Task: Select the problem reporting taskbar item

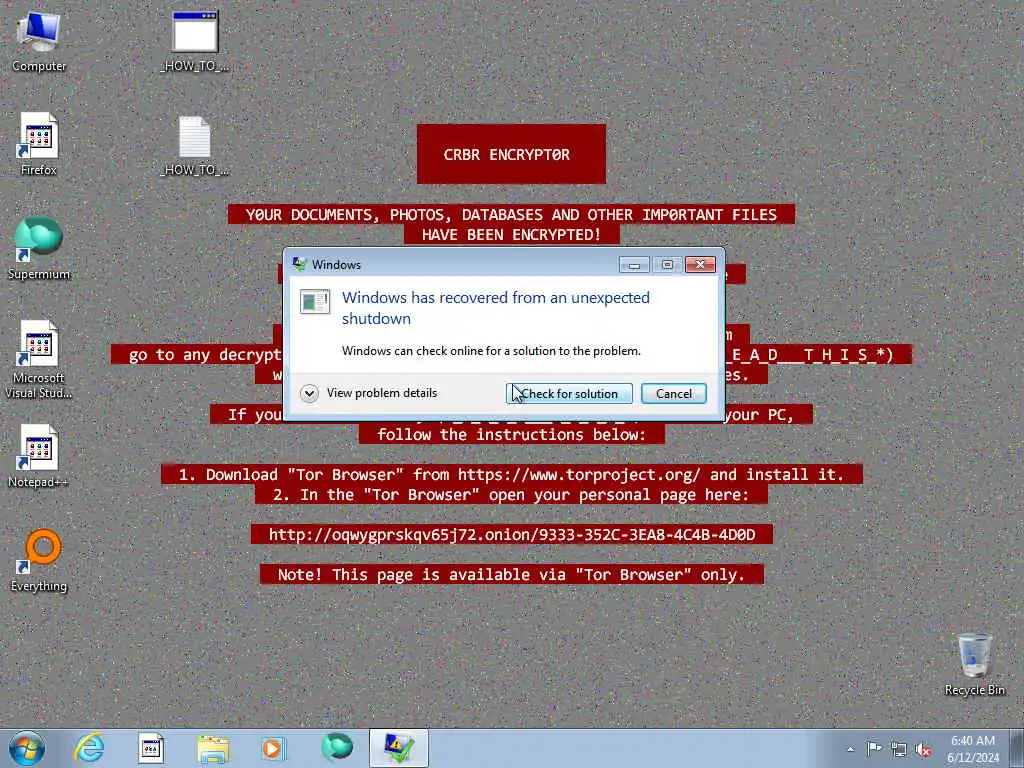Action: (398, 748)
